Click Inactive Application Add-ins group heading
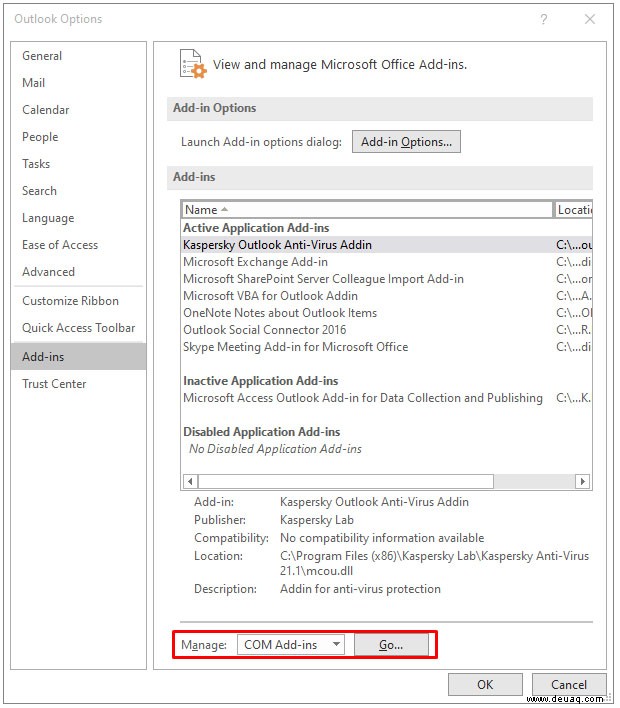620x708 pixels. pos(261,381)
